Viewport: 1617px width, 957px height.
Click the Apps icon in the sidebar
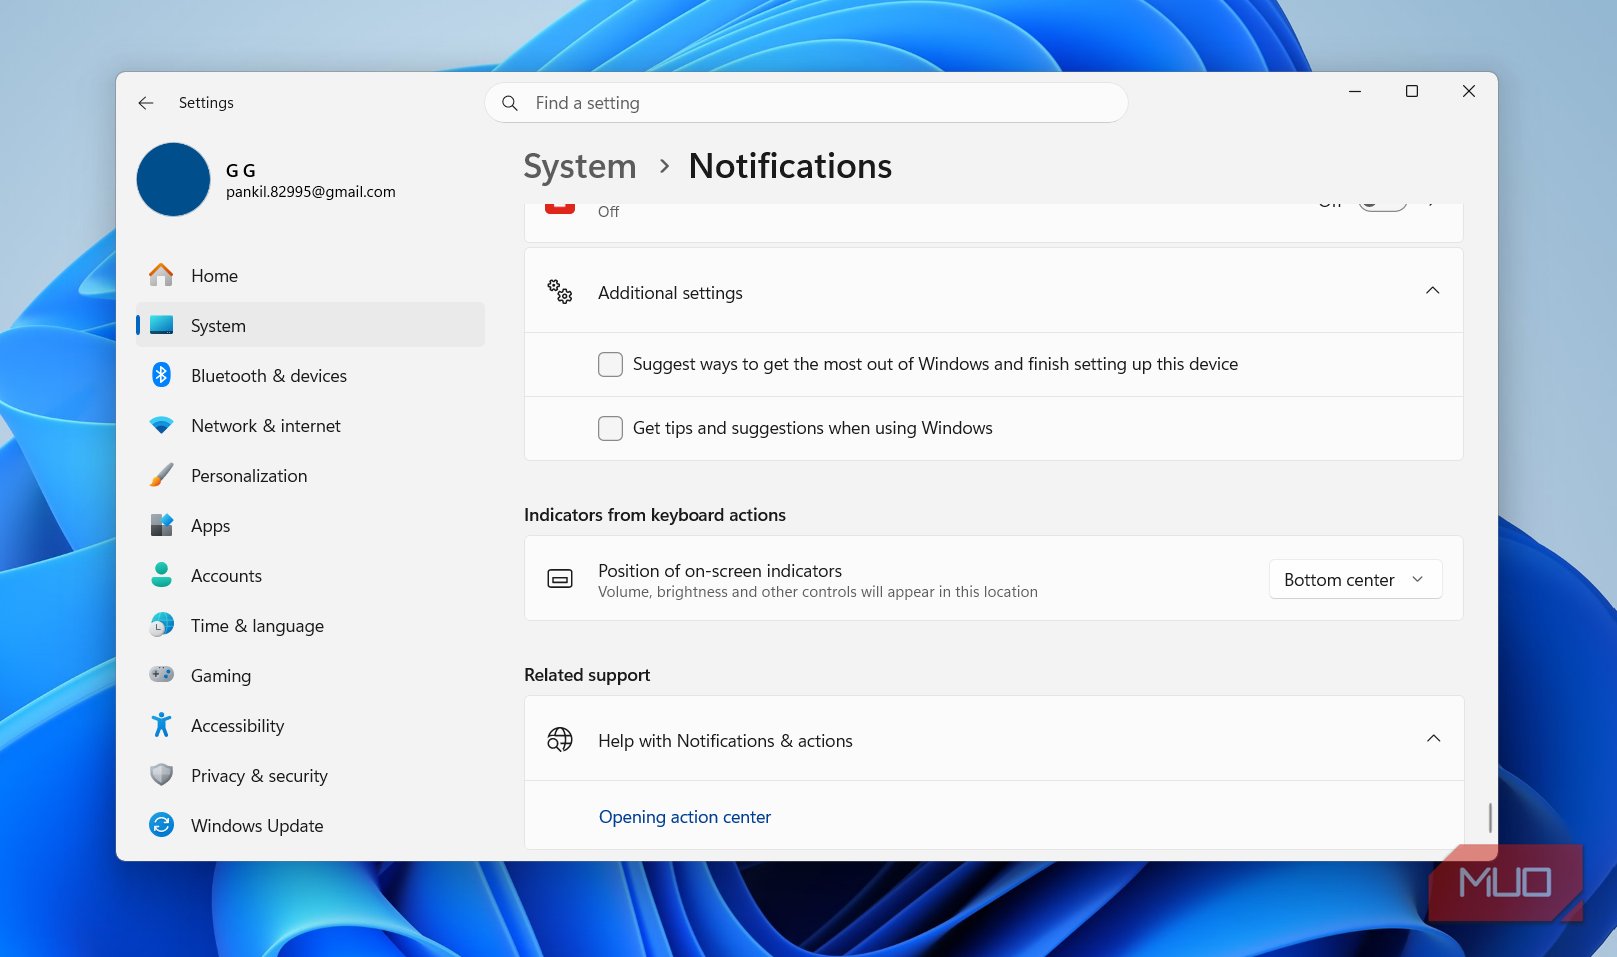coord(161,525)
